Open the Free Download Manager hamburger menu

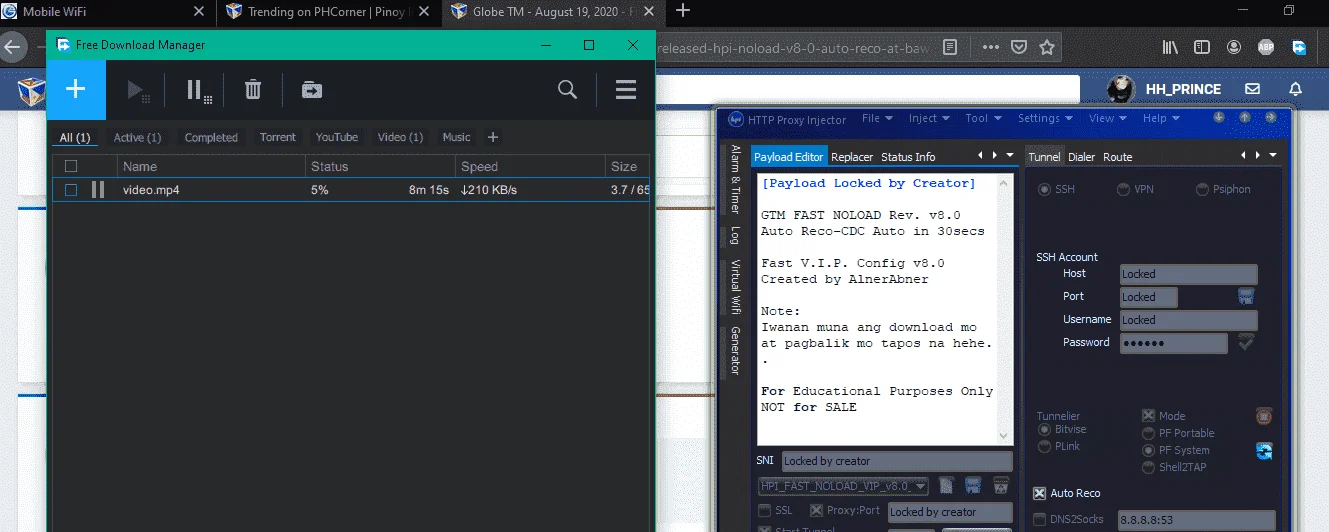point(626,90)
